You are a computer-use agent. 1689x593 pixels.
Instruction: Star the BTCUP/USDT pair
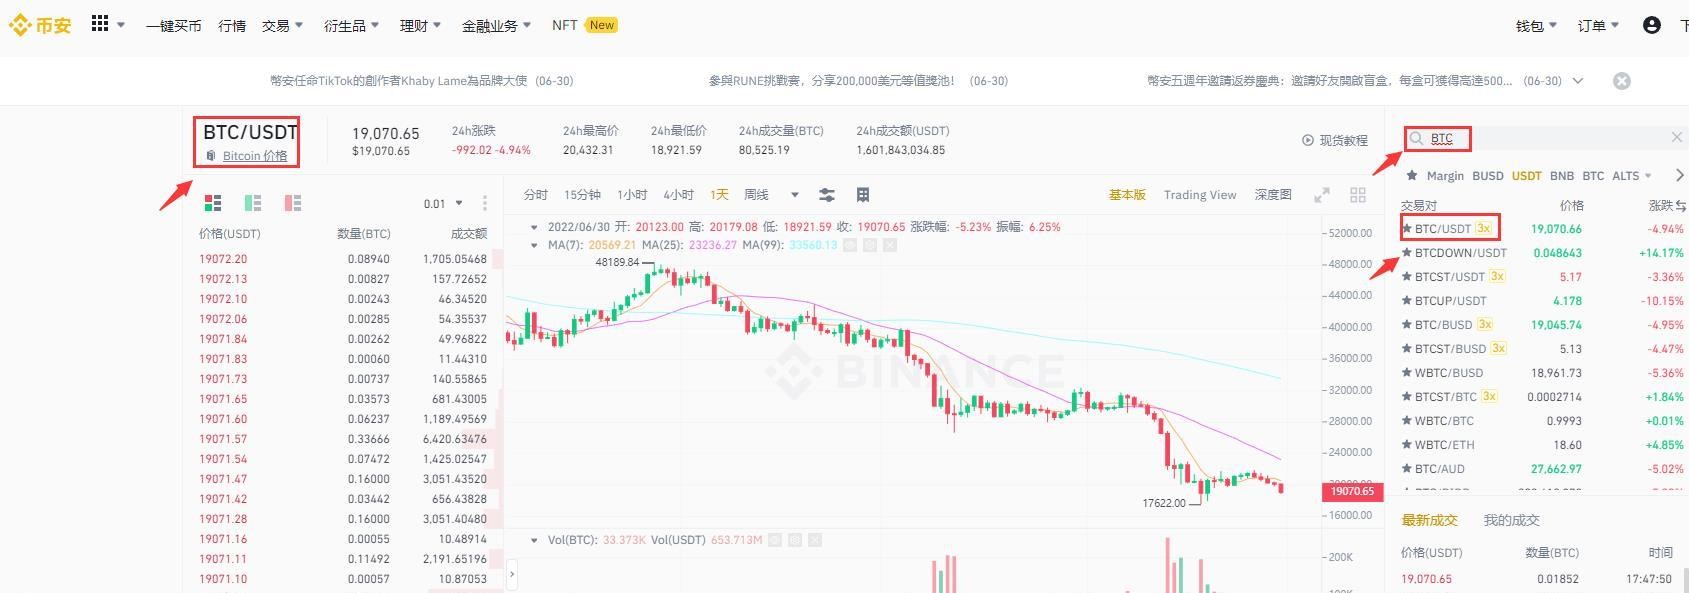click(x=1407, y=301)
